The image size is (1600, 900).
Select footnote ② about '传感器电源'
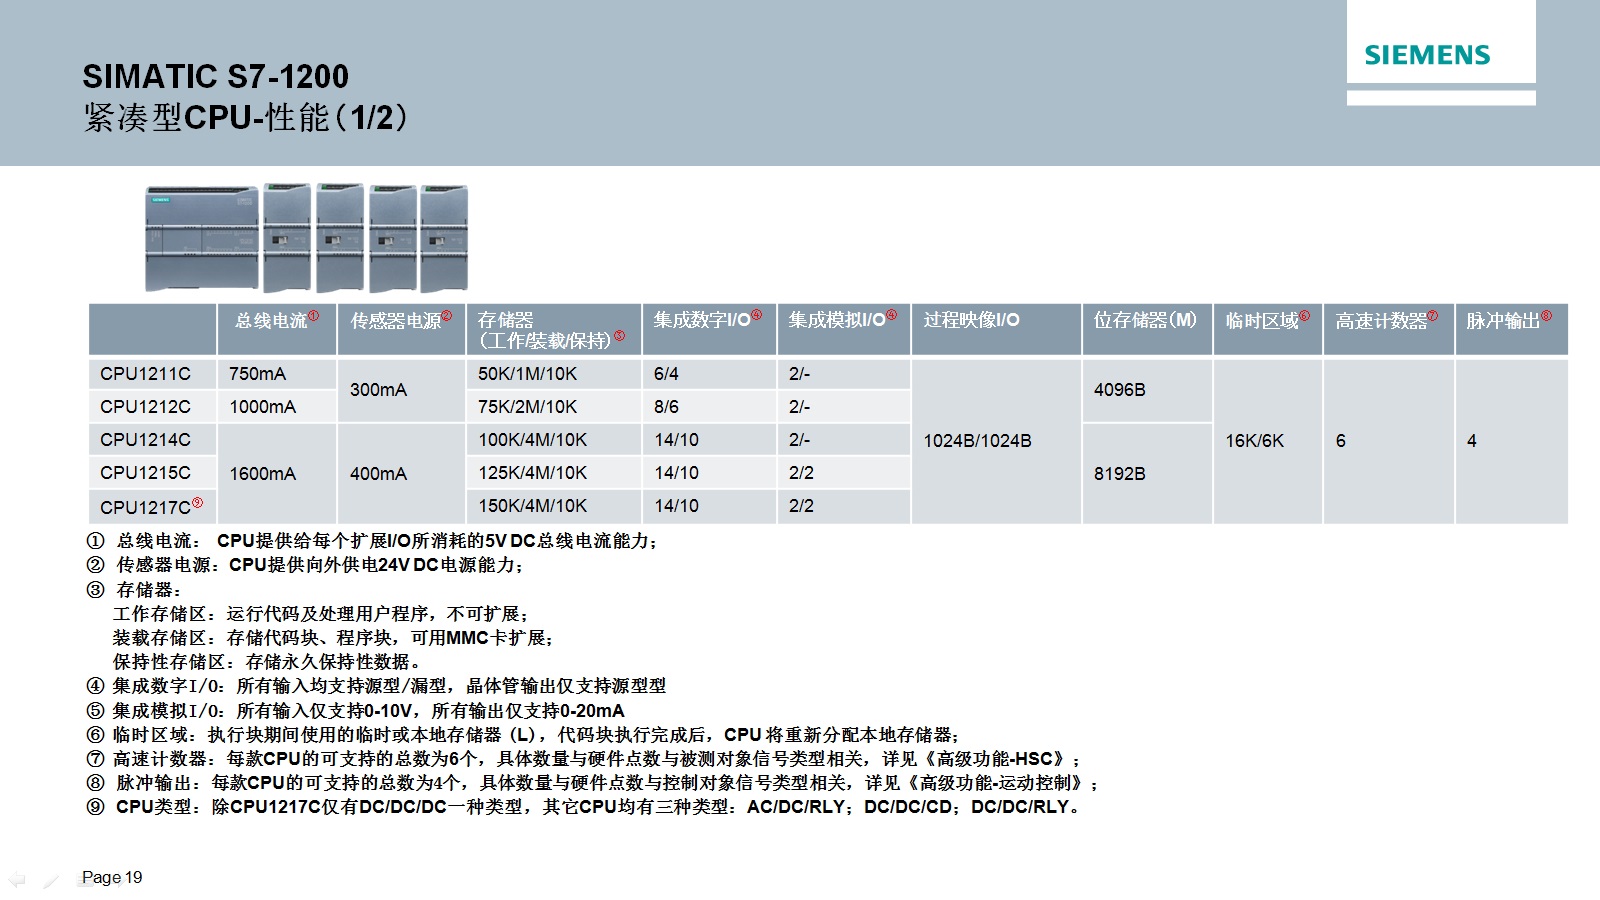pyautogui.click(x=305, y=565)
